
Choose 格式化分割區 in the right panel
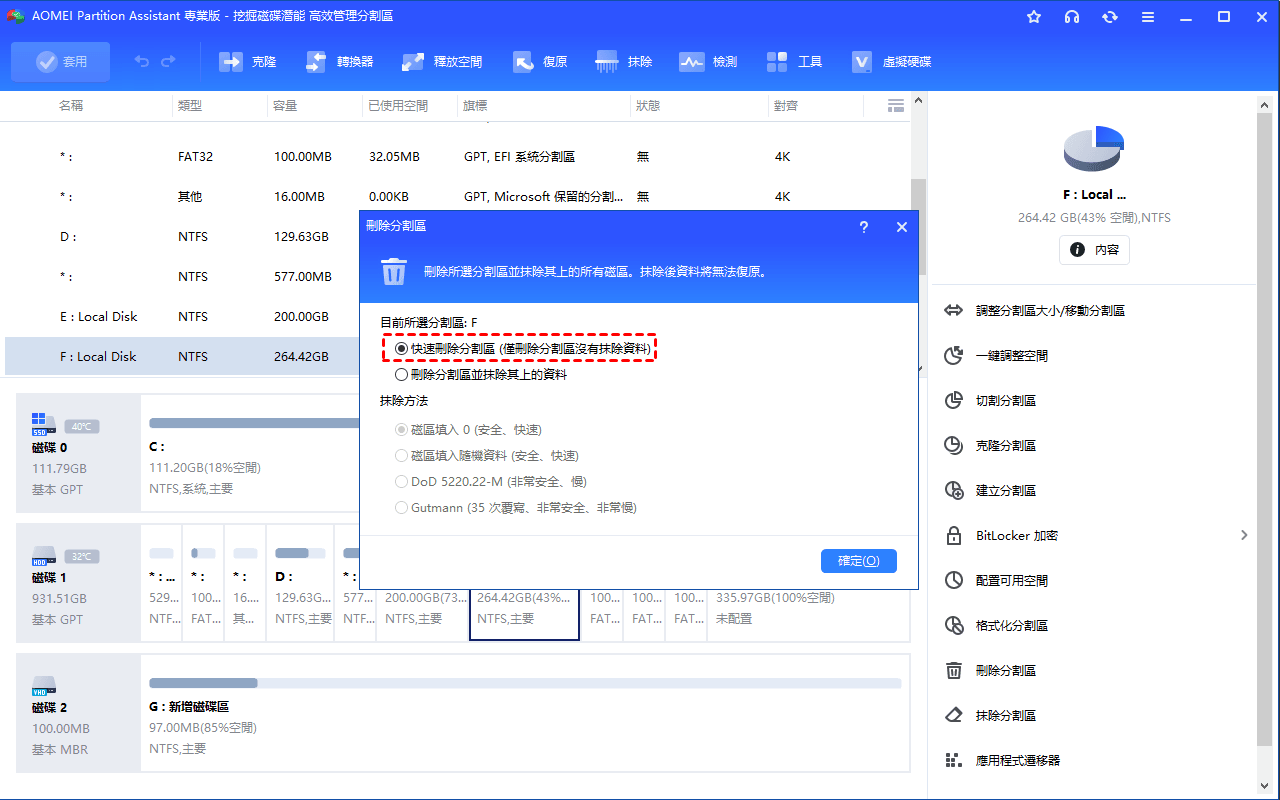[x=1011, y=626]
